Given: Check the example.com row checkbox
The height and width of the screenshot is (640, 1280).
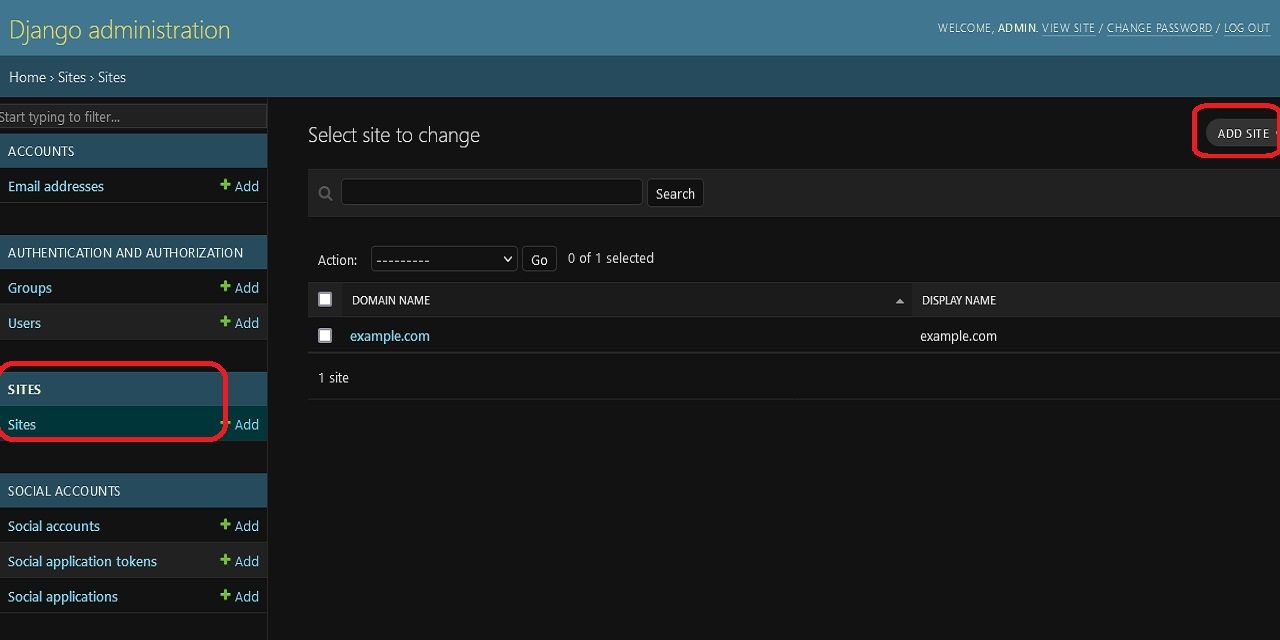Looking at the screenshot, I should click(x=325, y=336).
